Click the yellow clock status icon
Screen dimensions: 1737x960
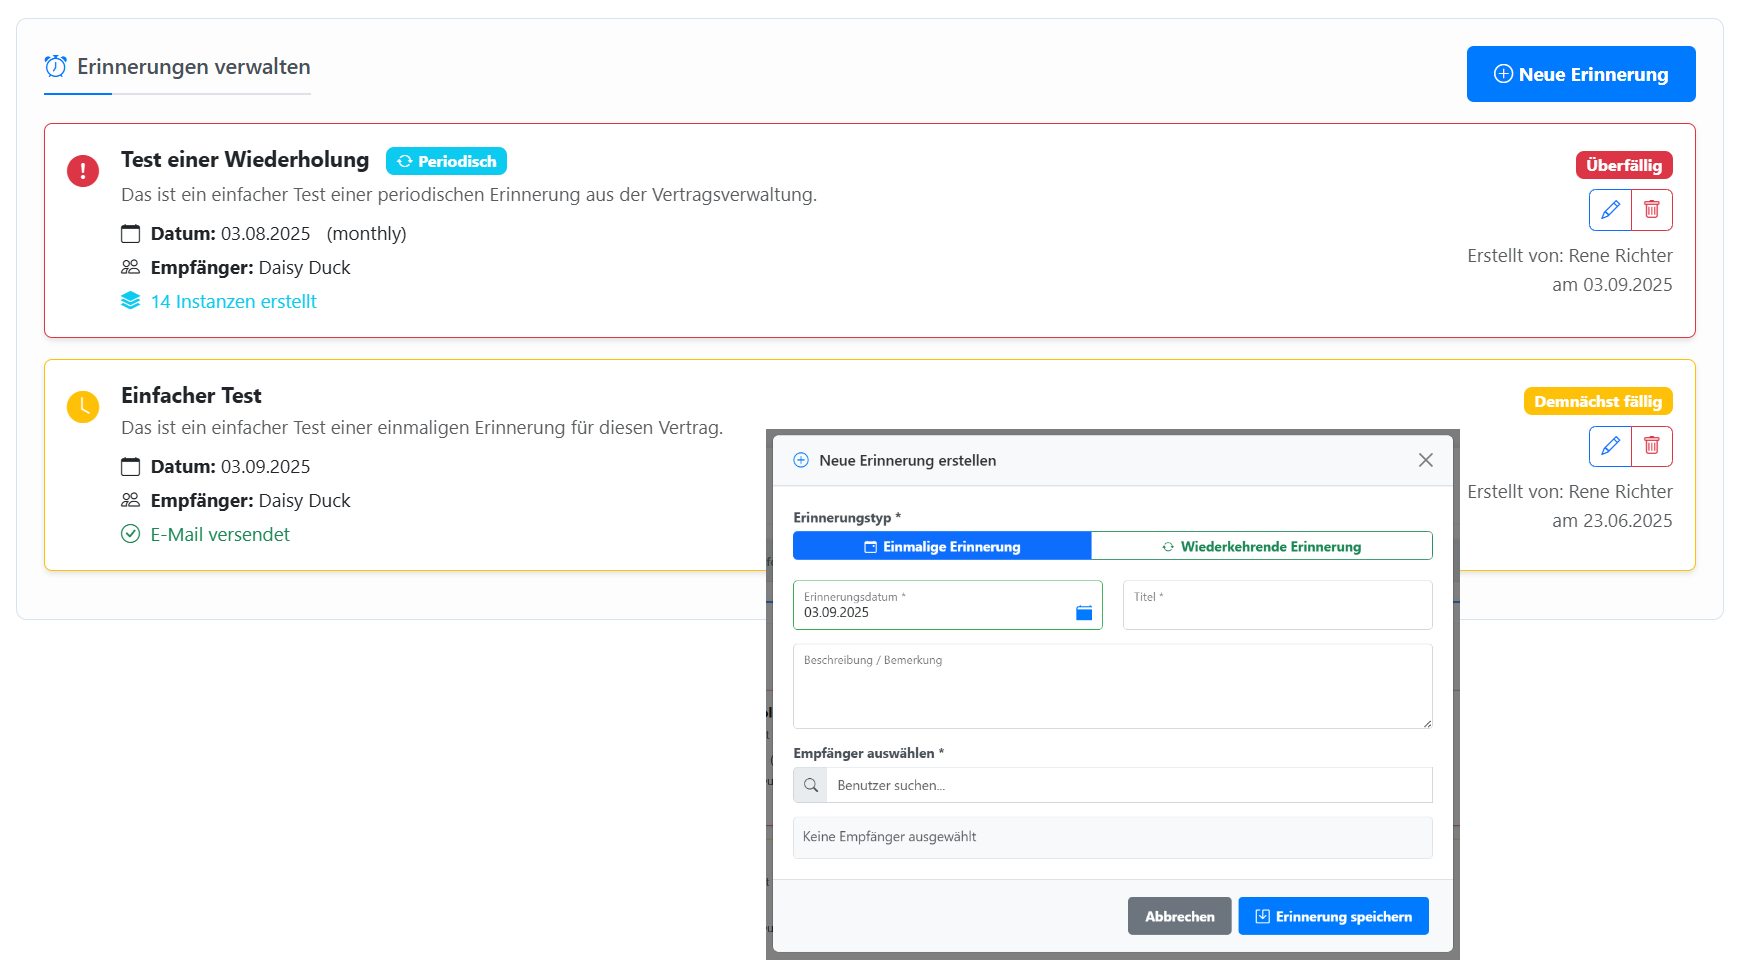point(83,407)
